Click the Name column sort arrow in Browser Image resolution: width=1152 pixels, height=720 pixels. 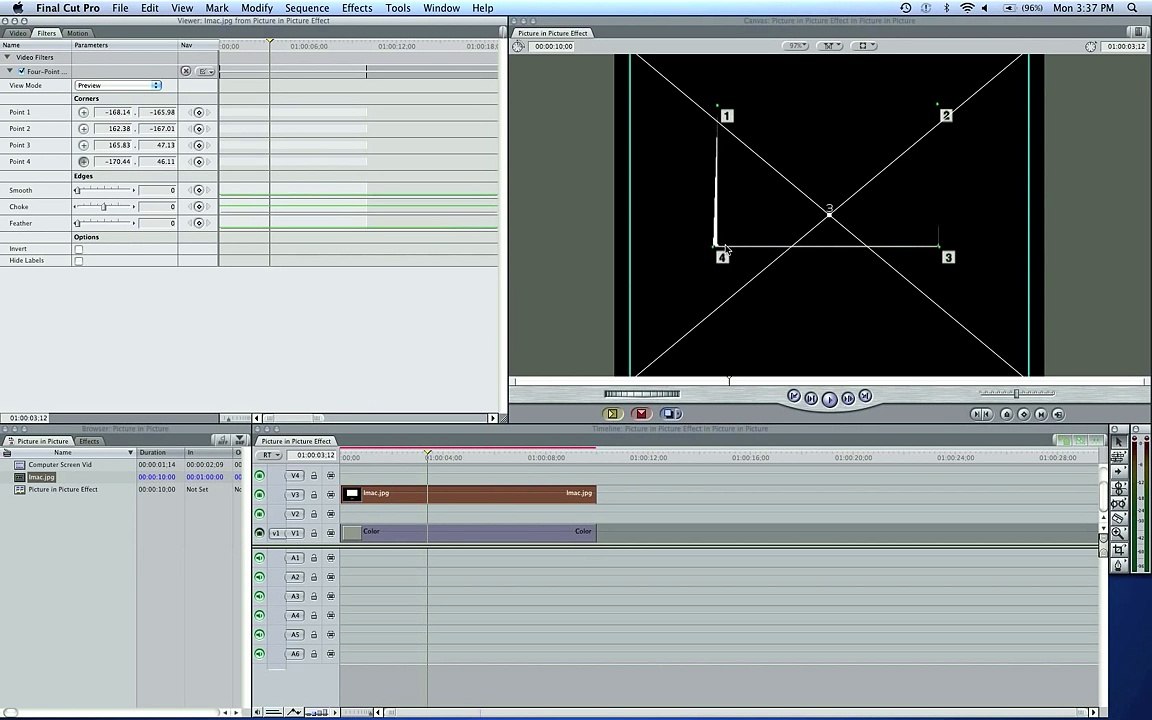[130, 453]
